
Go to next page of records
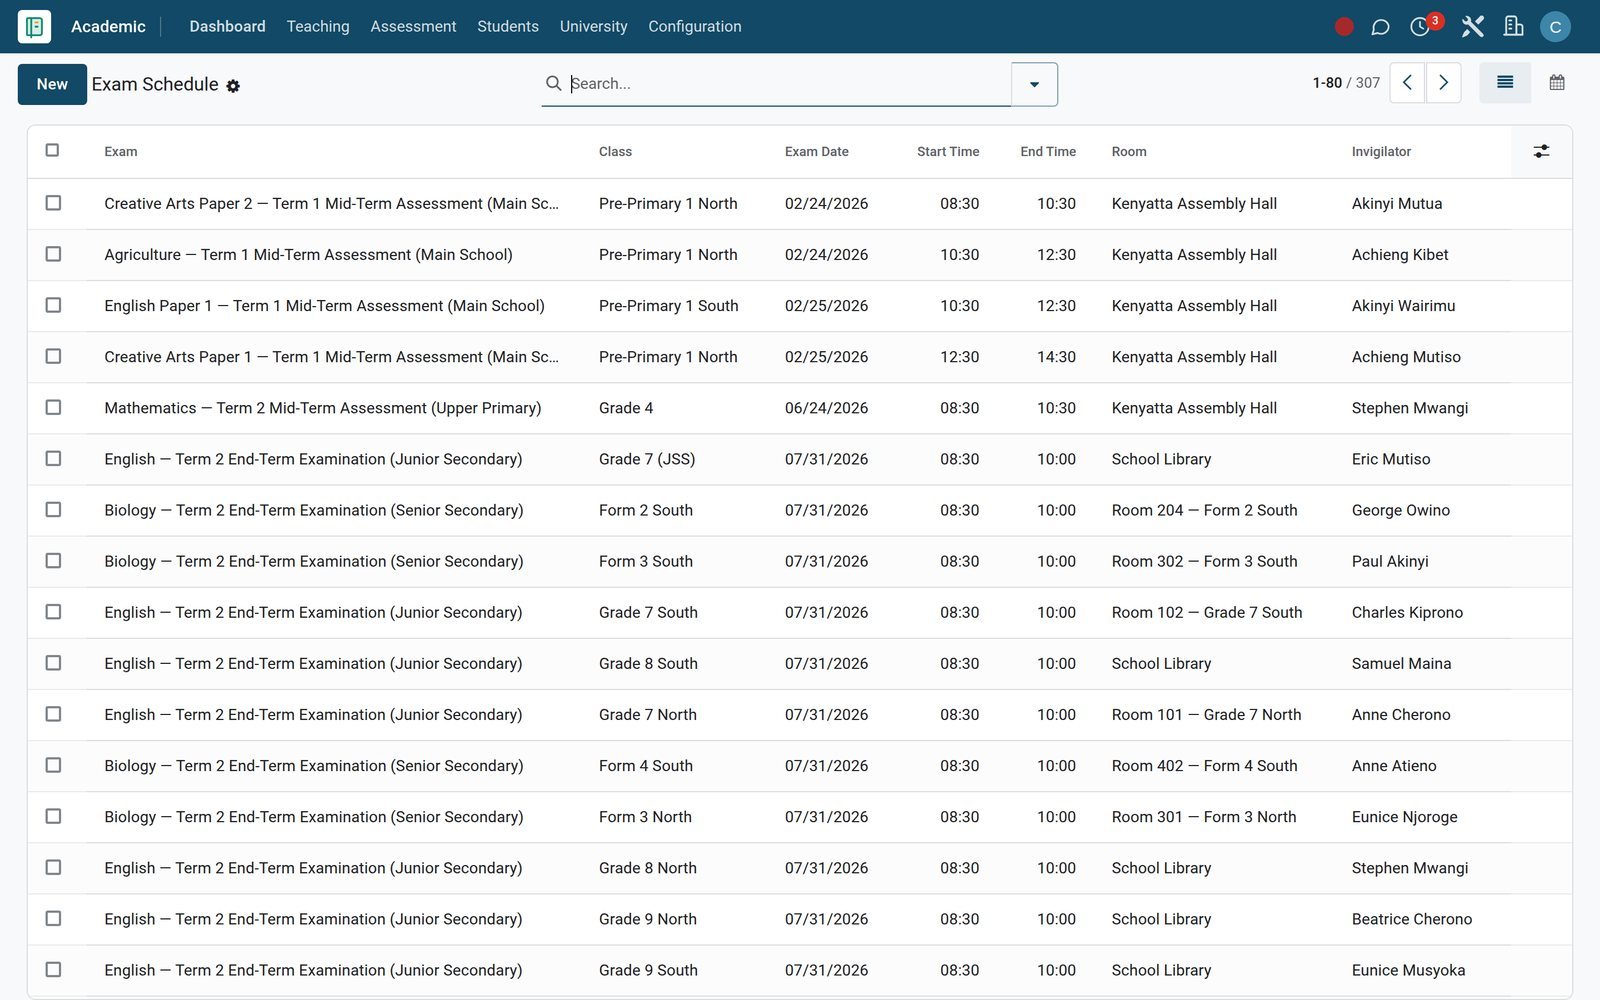tap(1443, 83)
